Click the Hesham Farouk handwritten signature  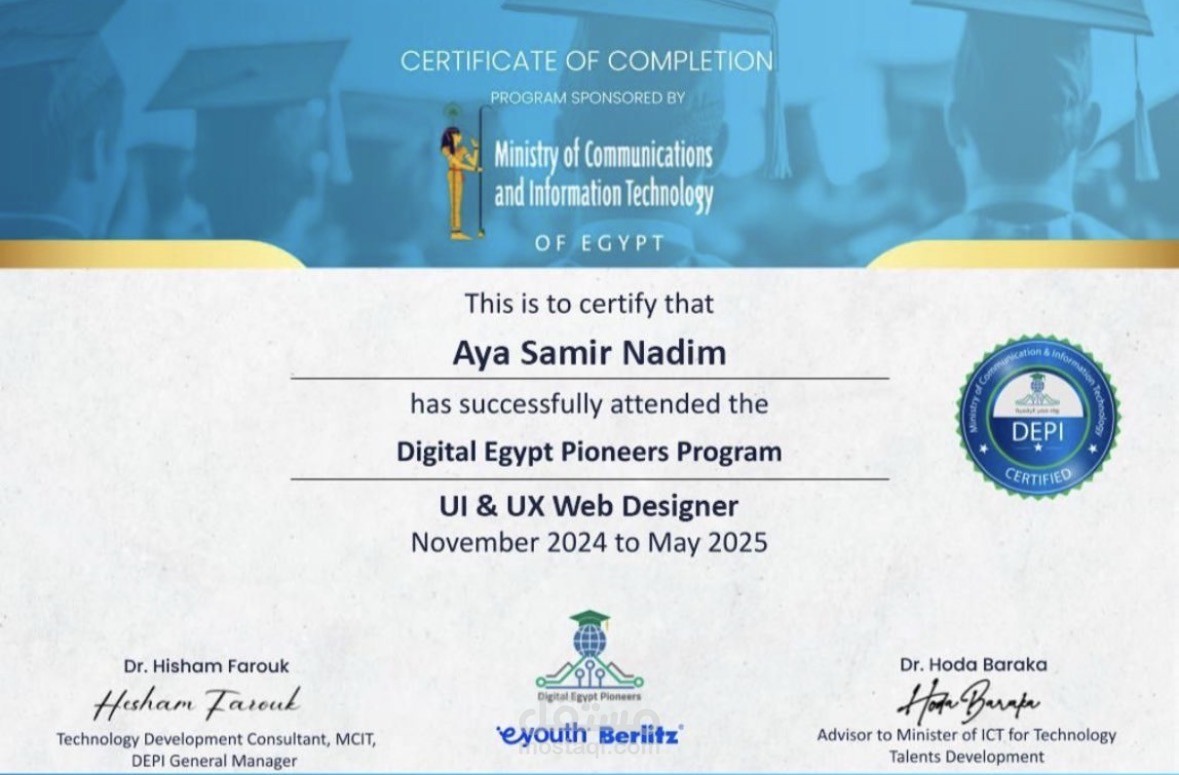pyautogui.click(x=198, y=702)
